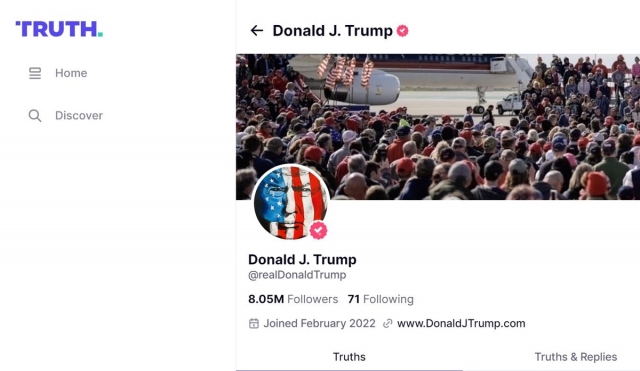Open the Home feed icon in the sidebar
Image resolution: width=640 pixels, height=371 pixels.
tap(35, 73)
